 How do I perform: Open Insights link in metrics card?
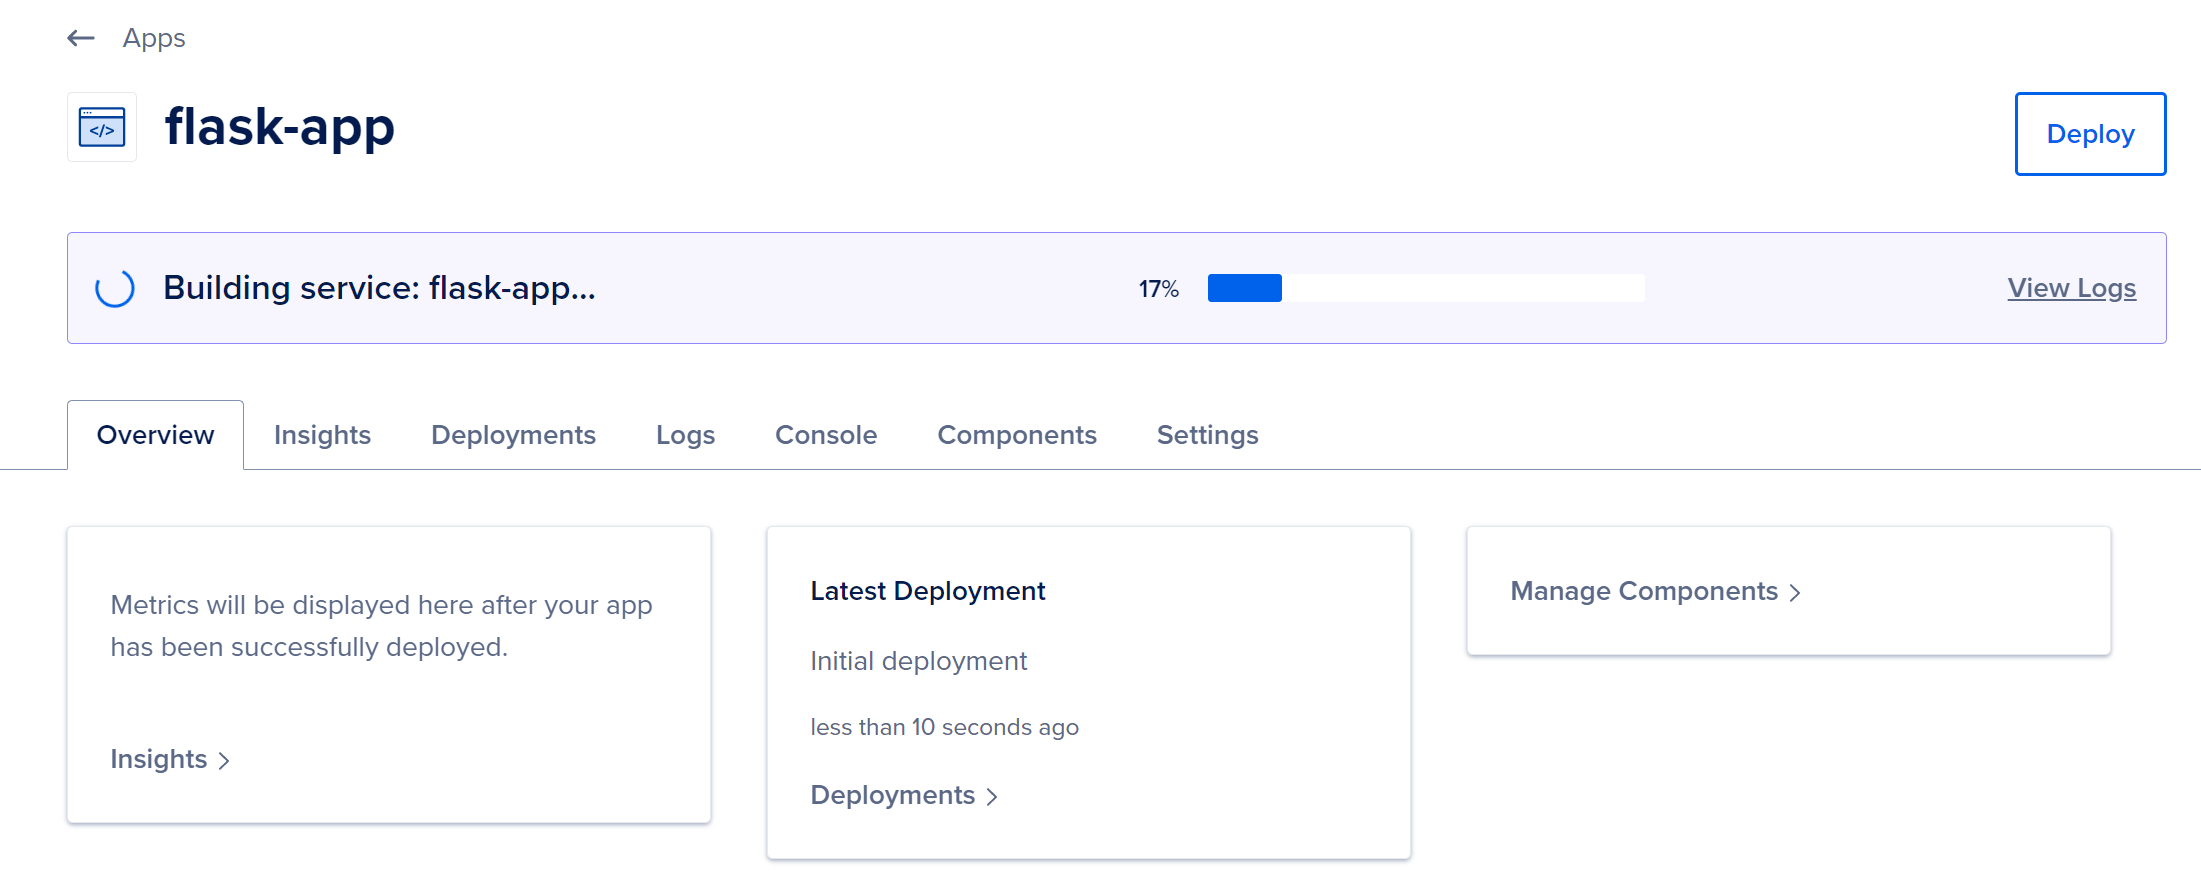(x=170, y=760)
